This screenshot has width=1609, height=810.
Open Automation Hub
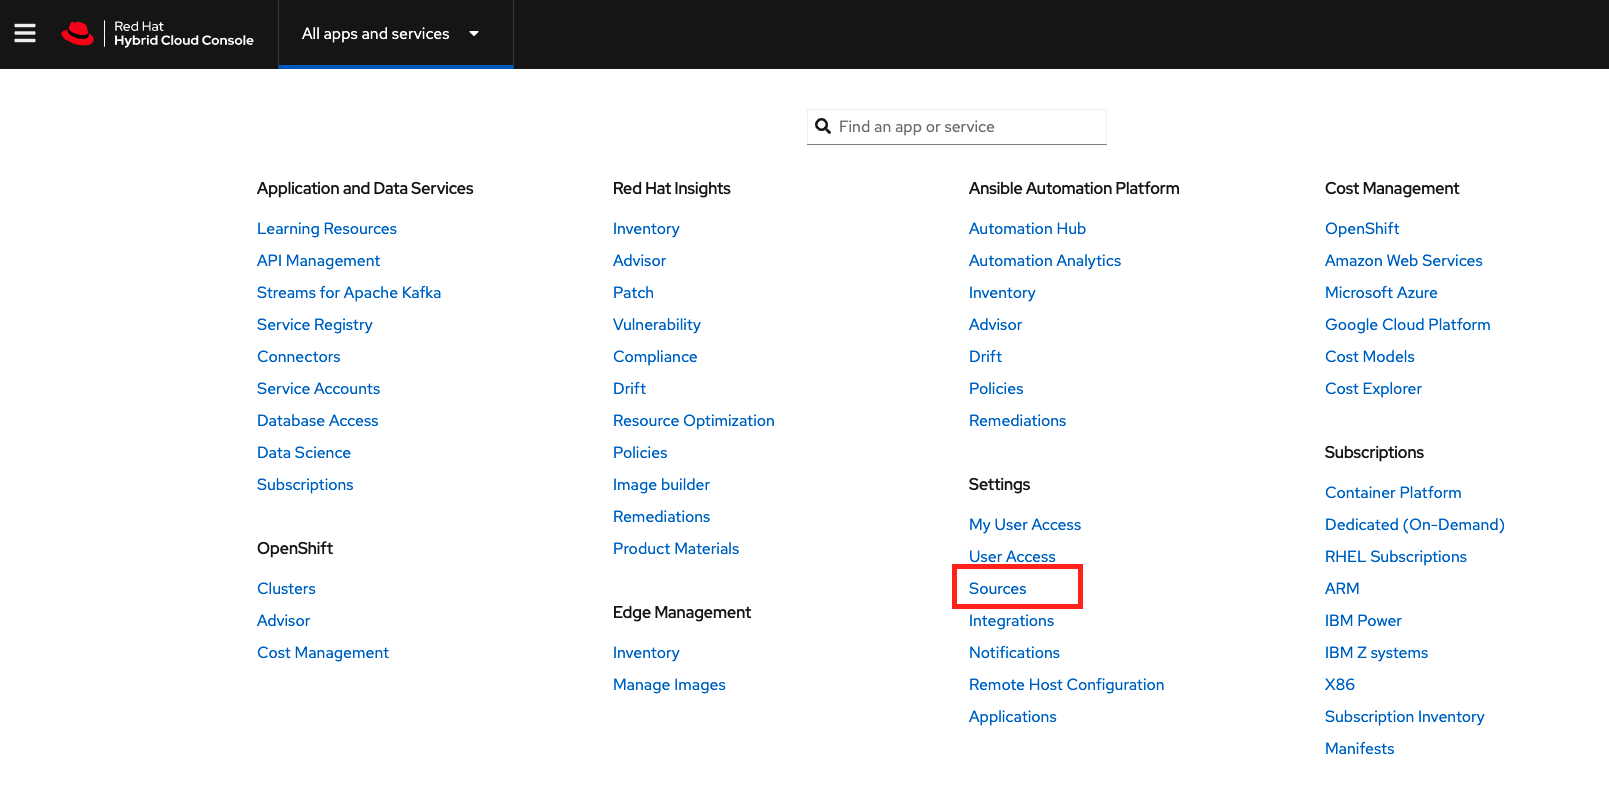click(x=1027, y=229)
